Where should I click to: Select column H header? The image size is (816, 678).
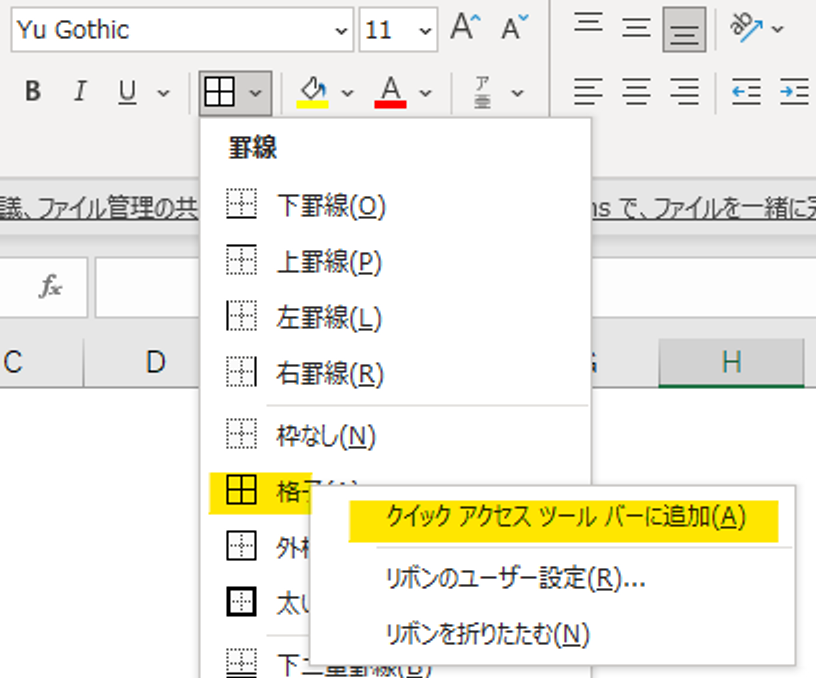point(732,362)
